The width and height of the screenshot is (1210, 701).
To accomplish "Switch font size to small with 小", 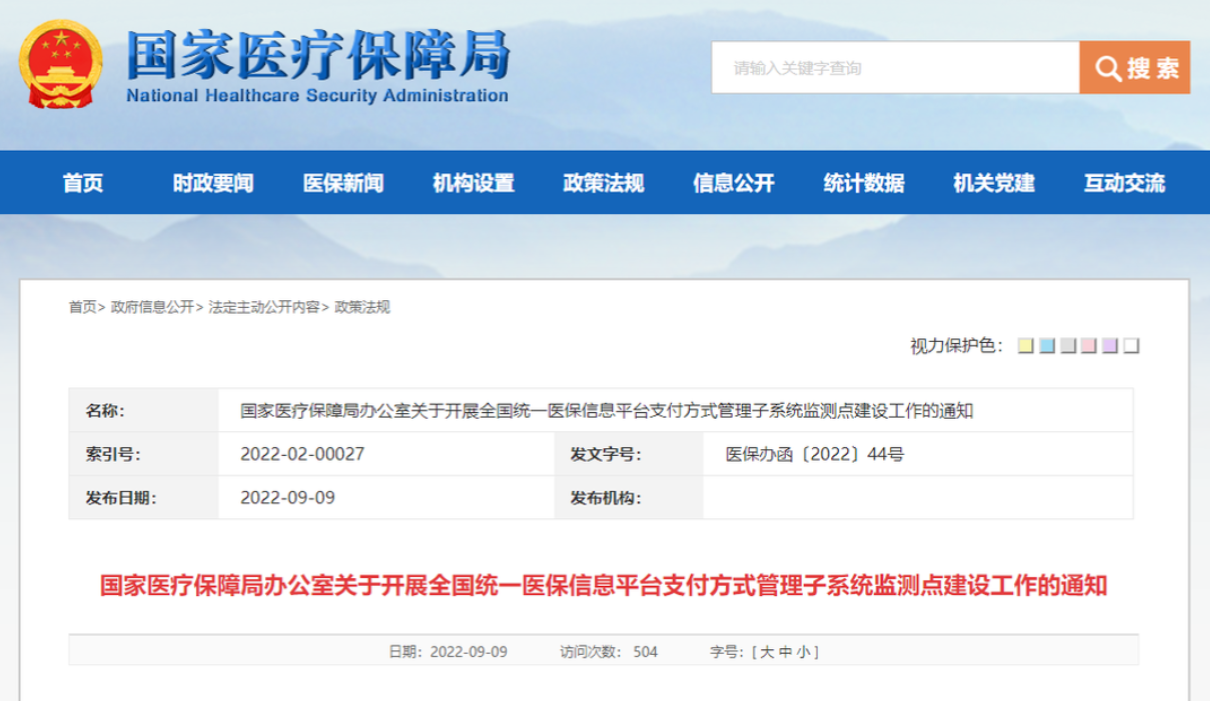I will point(803,652).
